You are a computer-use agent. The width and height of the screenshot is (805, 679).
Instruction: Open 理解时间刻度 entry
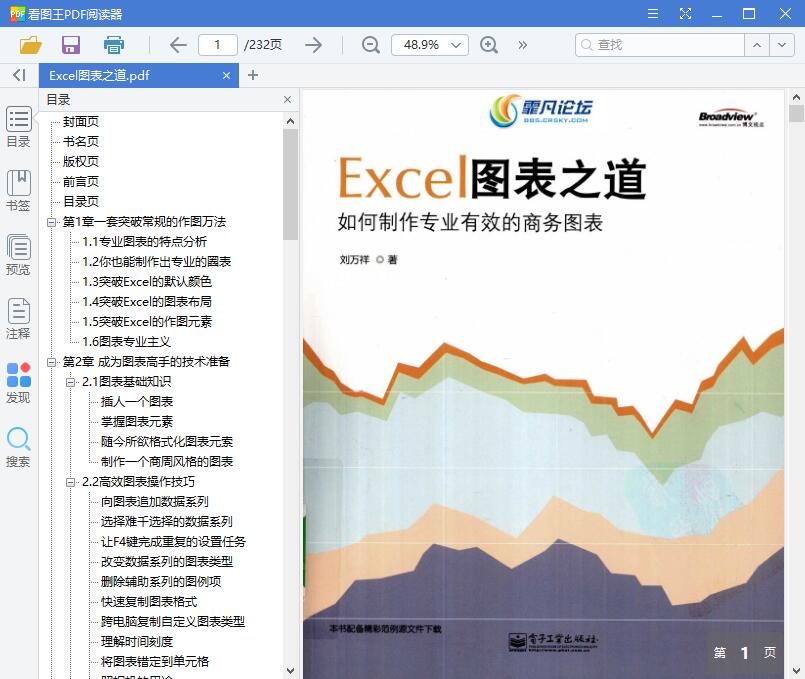[x=137, y=642]
